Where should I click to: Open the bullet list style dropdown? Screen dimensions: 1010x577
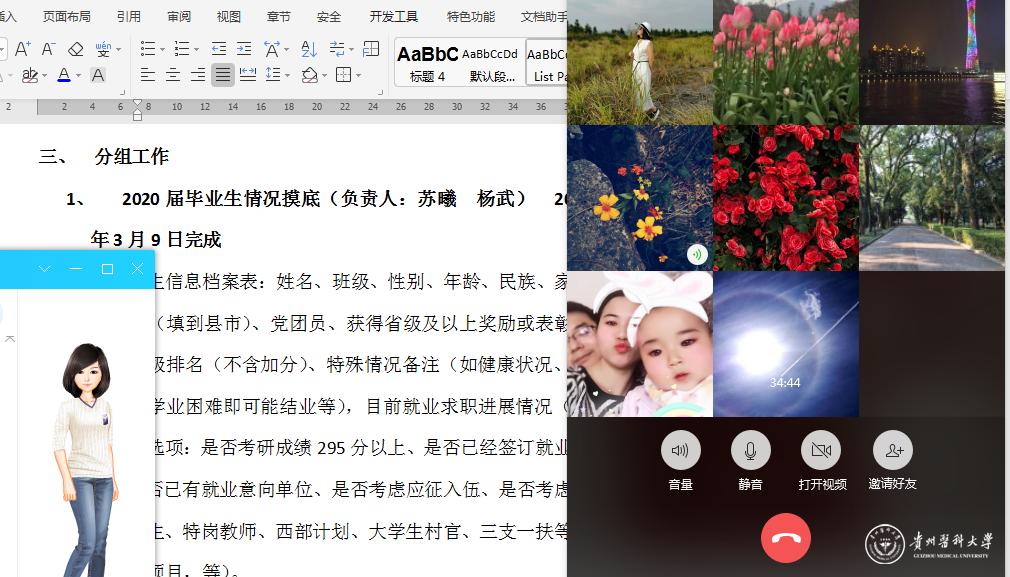pos(162,49)
